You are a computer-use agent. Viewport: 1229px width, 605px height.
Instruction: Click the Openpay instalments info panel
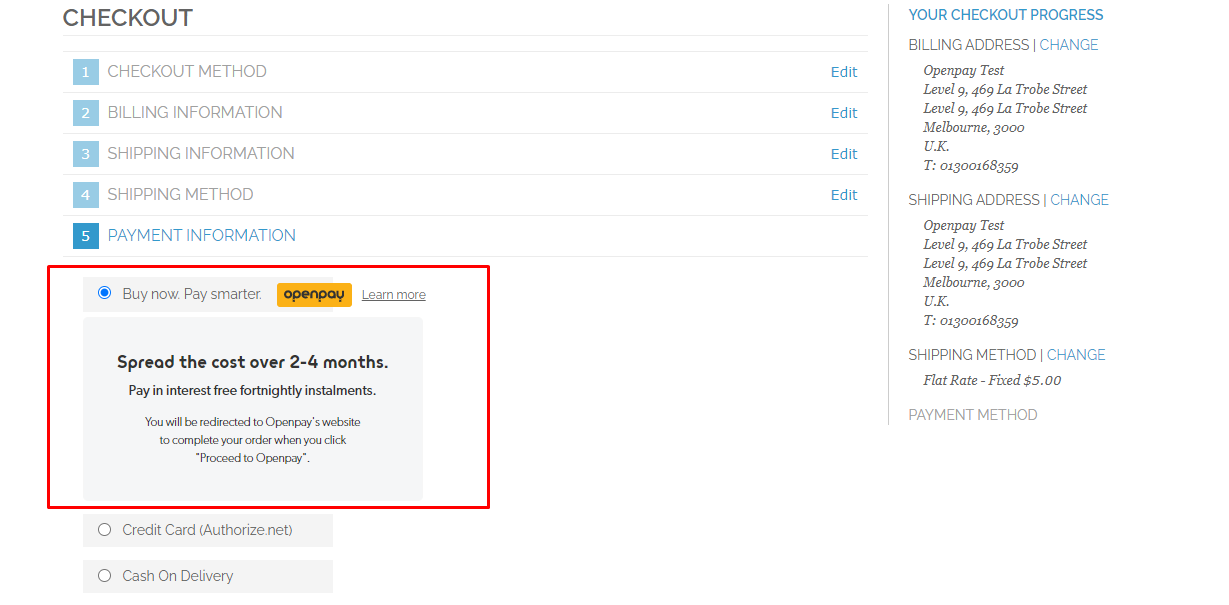(x=253, y=408)
